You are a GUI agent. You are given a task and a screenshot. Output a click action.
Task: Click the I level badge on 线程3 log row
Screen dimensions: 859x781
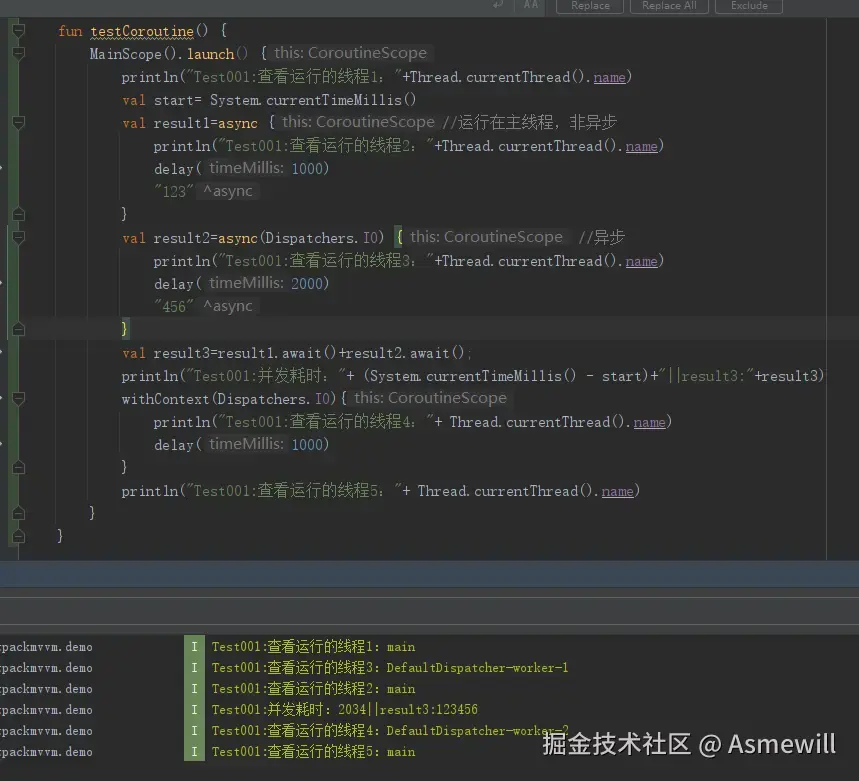[x=194, y=668]
